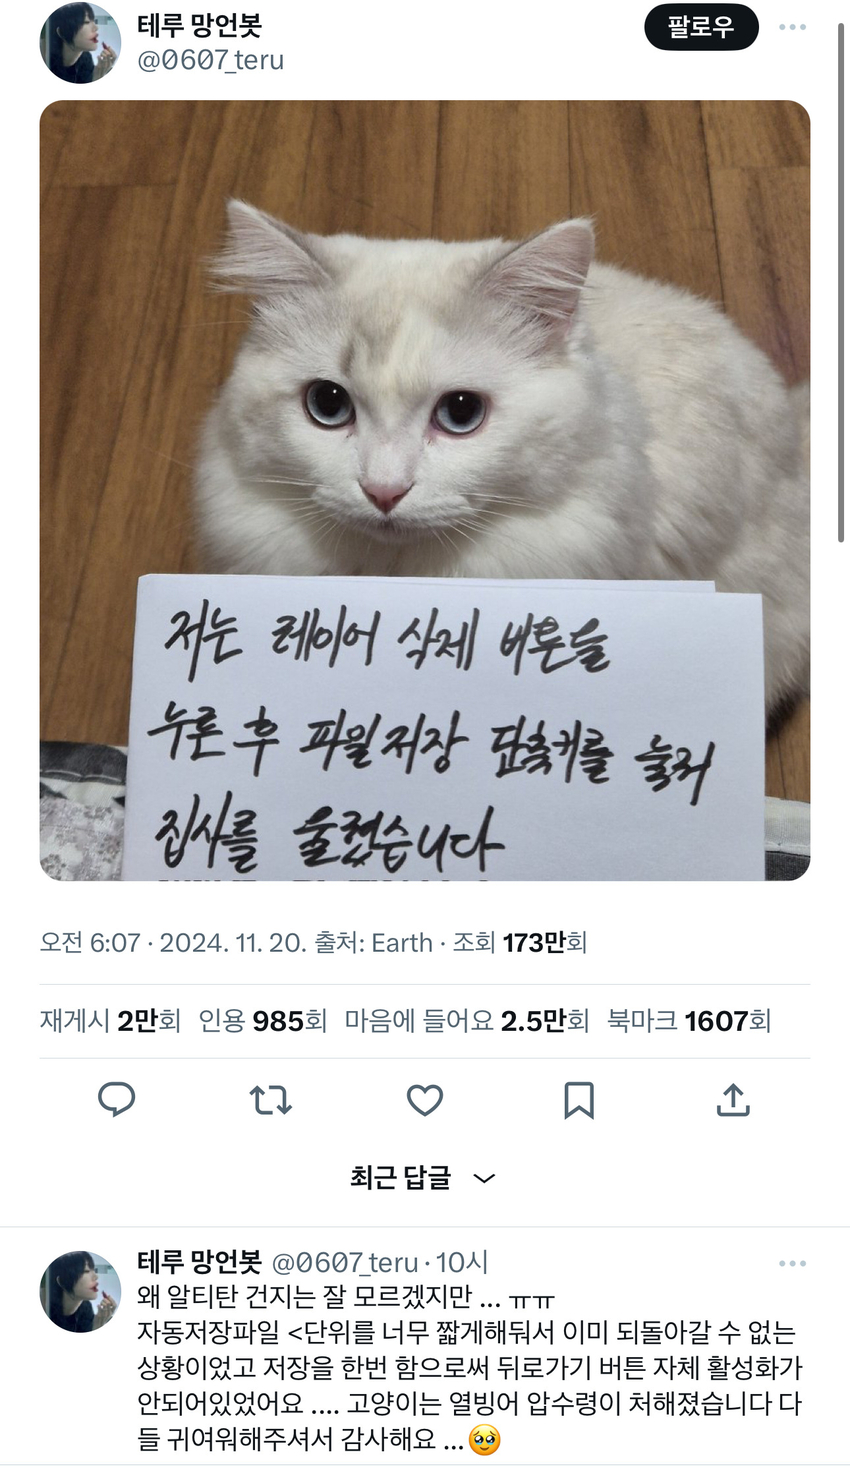Screen dimensions: 850x1481
Task: Tap the repost arrows icon
Action: point(270,1100)
